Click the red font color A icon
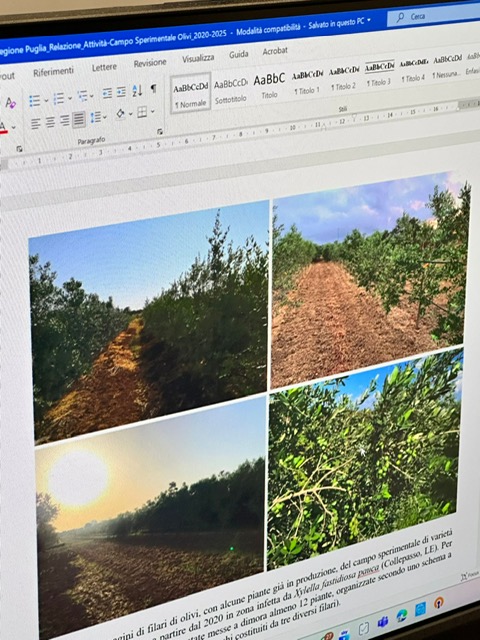Screen dimensions: 480x640 [3, 127]
